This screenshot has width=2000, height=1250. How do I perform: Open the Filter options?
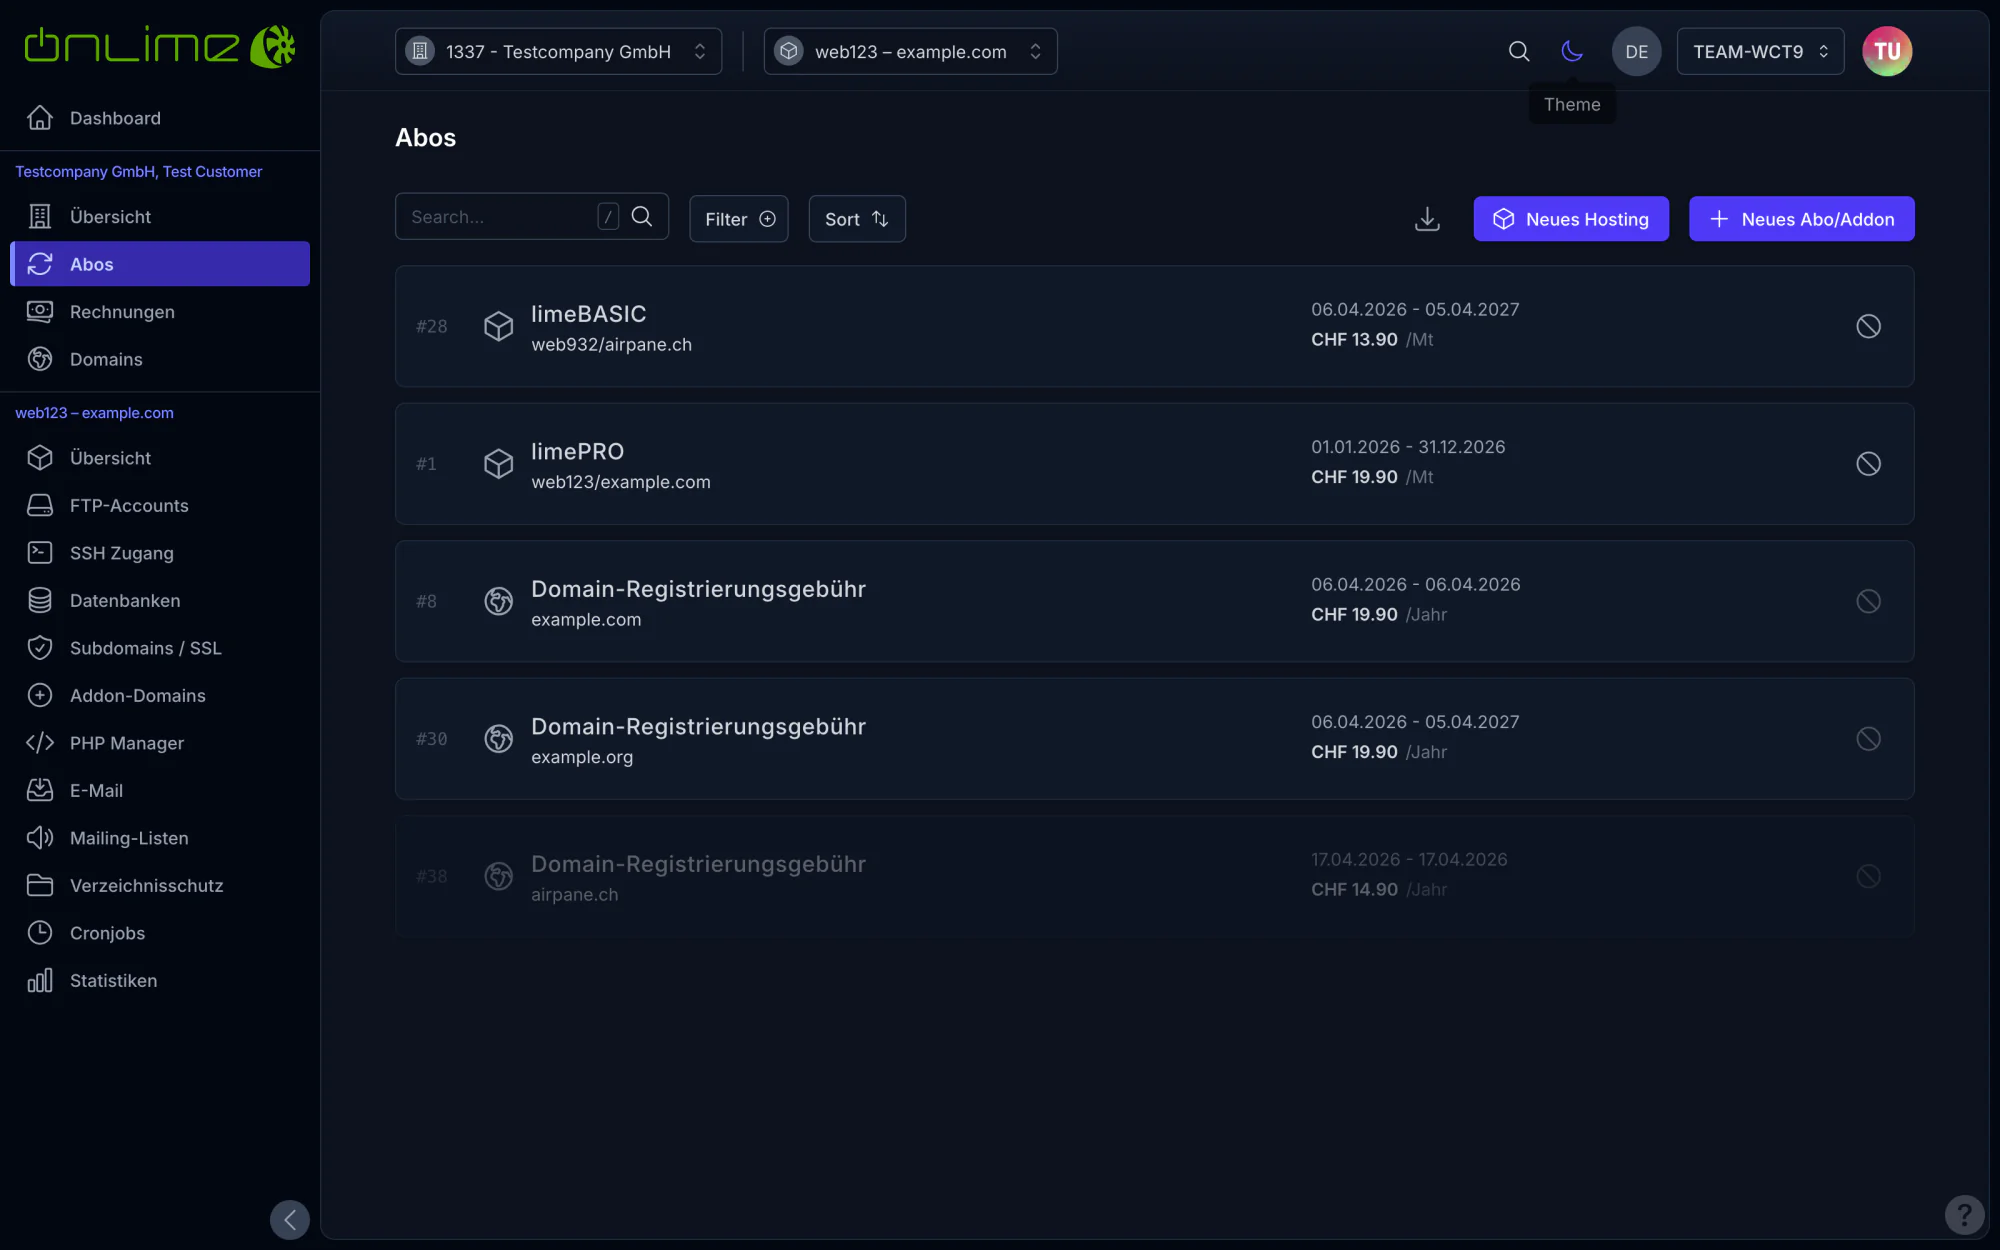739,219
